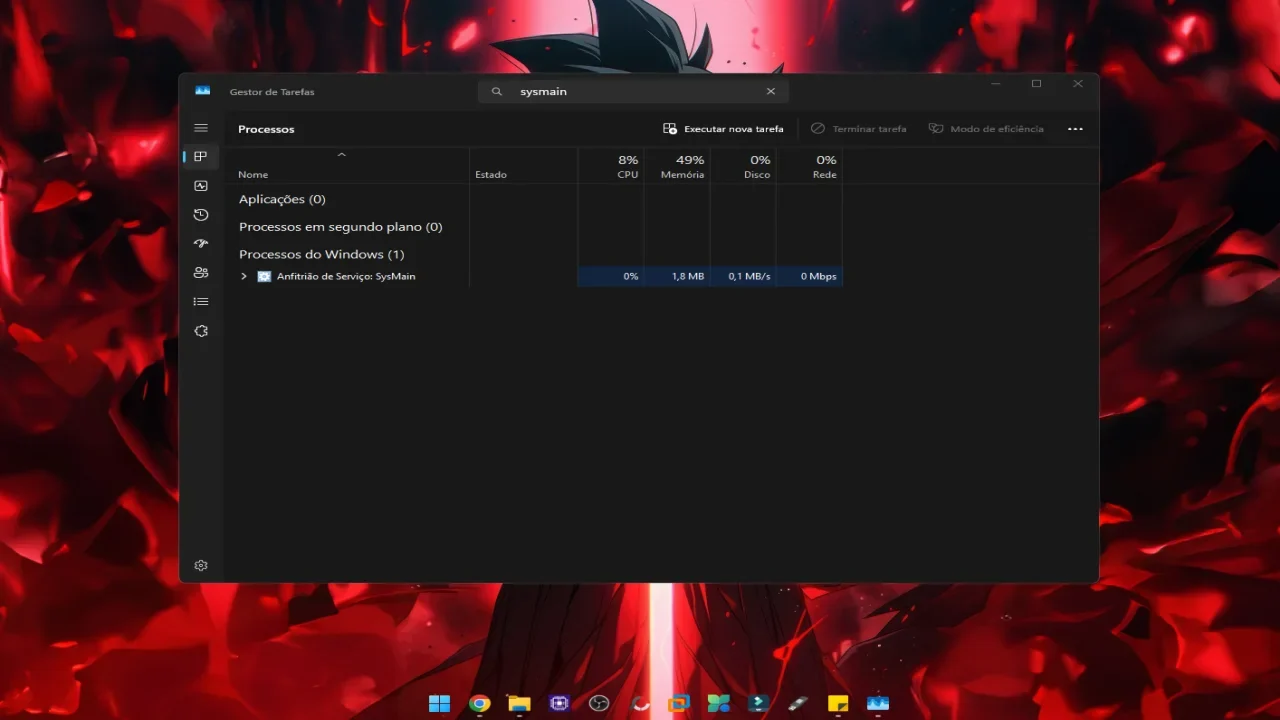Viewport: 1280px width, 720px height.
Task: Click Modo de eficiência button
Action: coord(986,129)
